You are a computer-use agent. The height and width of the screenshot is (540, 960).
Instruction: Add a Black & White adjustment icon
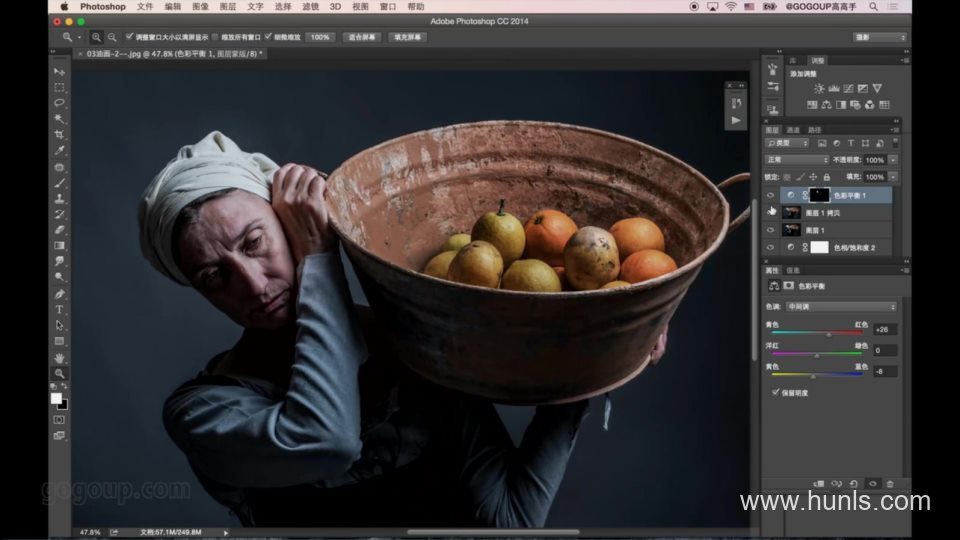point(841,105)
